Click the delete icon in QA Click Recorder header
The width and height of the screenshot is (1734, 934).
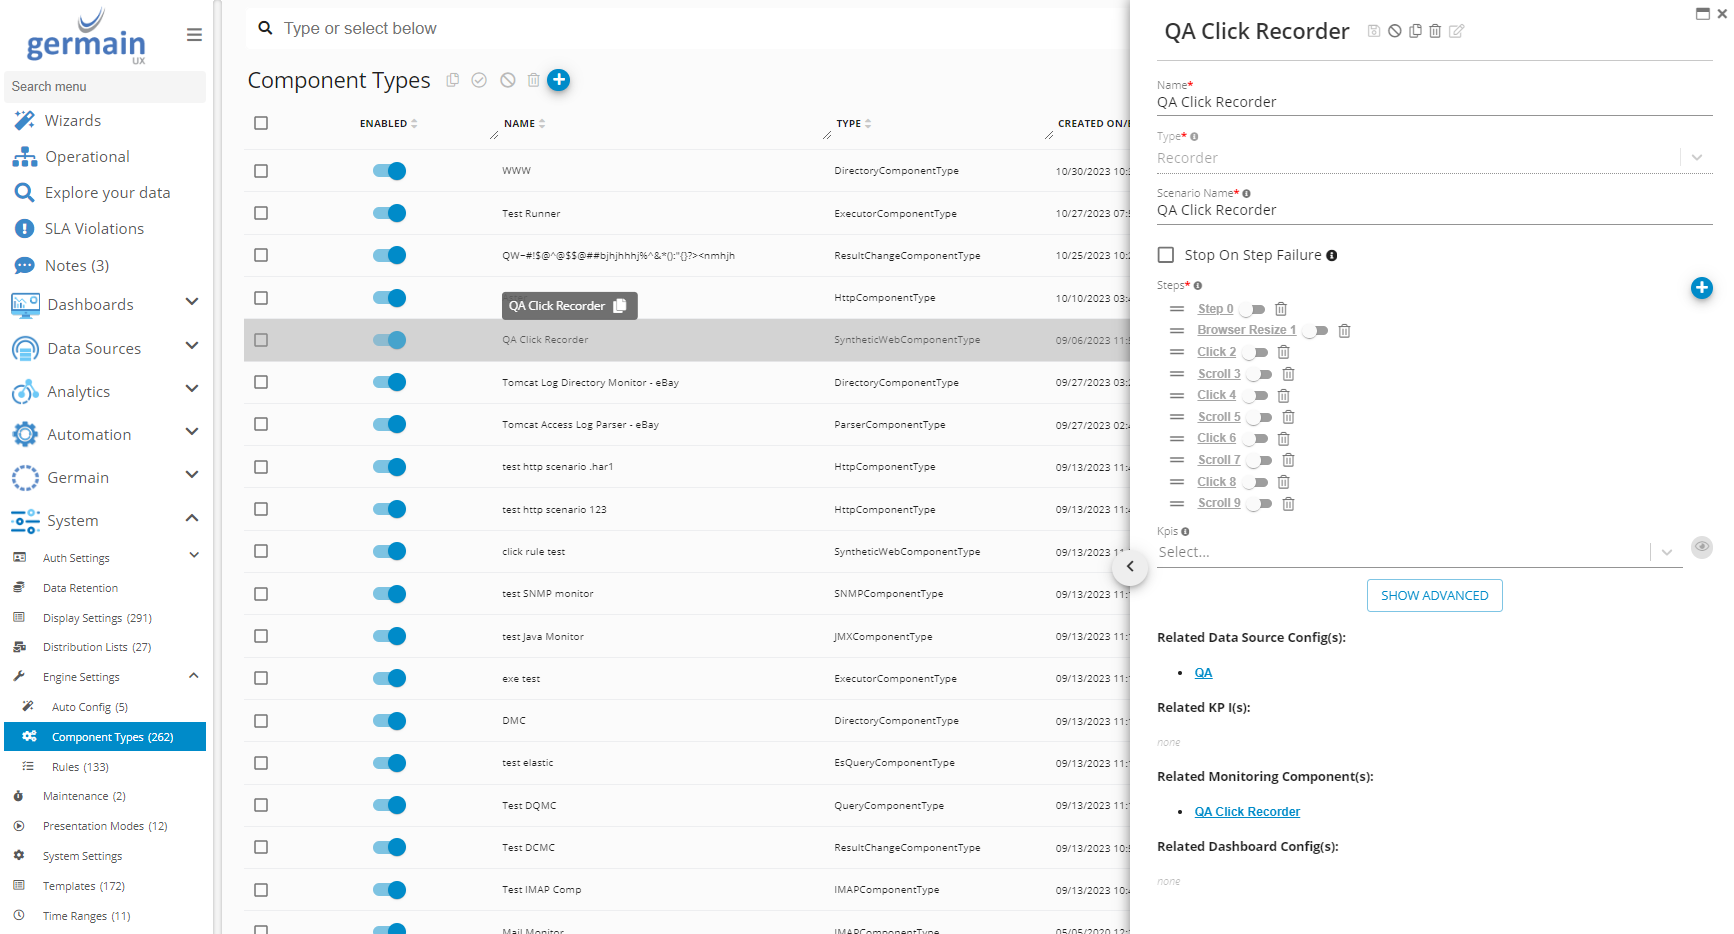point(1435,31)
